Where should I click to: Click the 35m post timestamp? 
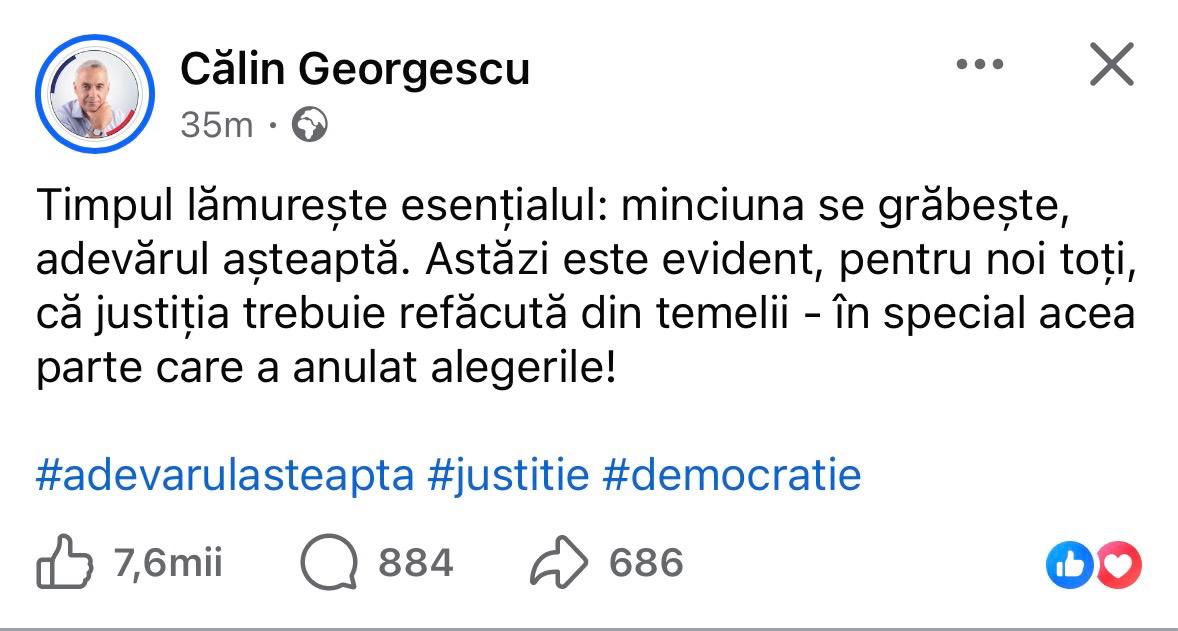click(216, 125)
